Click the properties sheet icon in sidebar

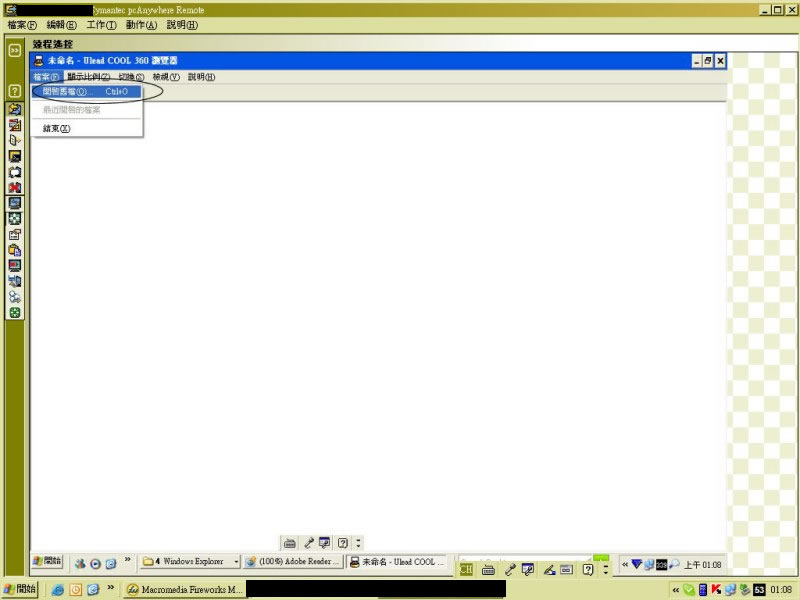[x=15, y=235]
